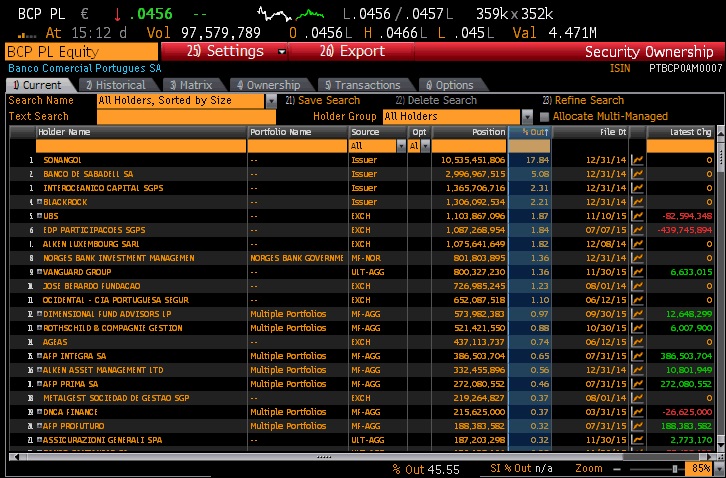The height and width of the screenshot is (478, 726).
Task: Expand DIMENSIONAL FUND ADVISORS row
Action: pos(39,314)
